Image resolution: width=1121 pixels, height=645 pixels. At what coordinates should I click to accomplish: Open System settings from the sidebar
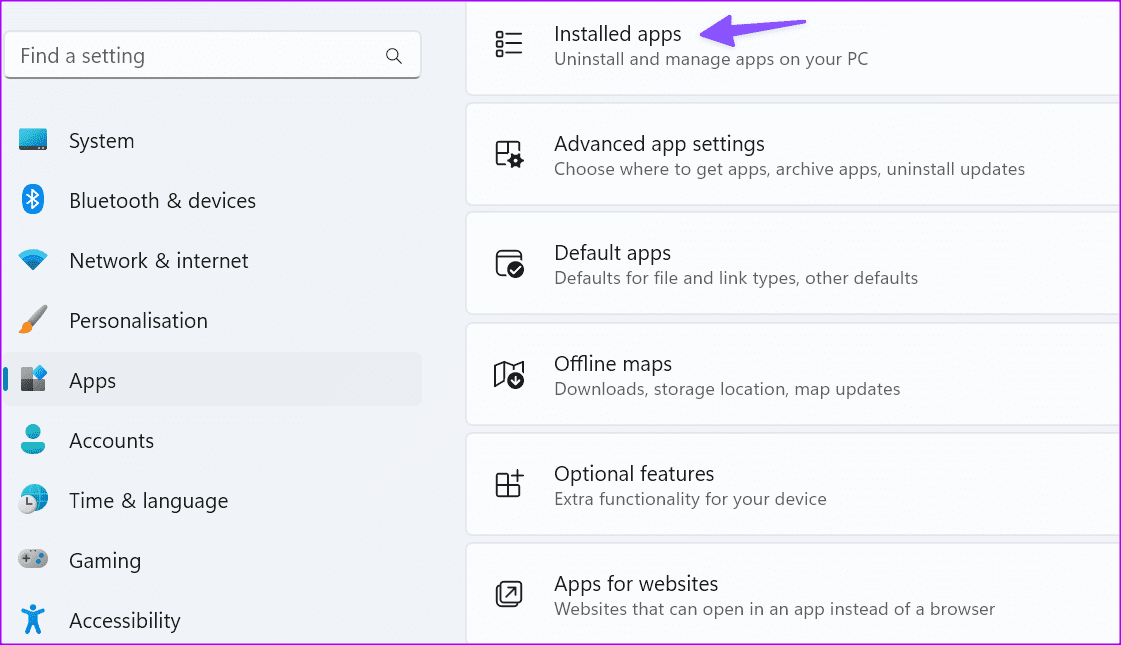click(x=101, y=140)
